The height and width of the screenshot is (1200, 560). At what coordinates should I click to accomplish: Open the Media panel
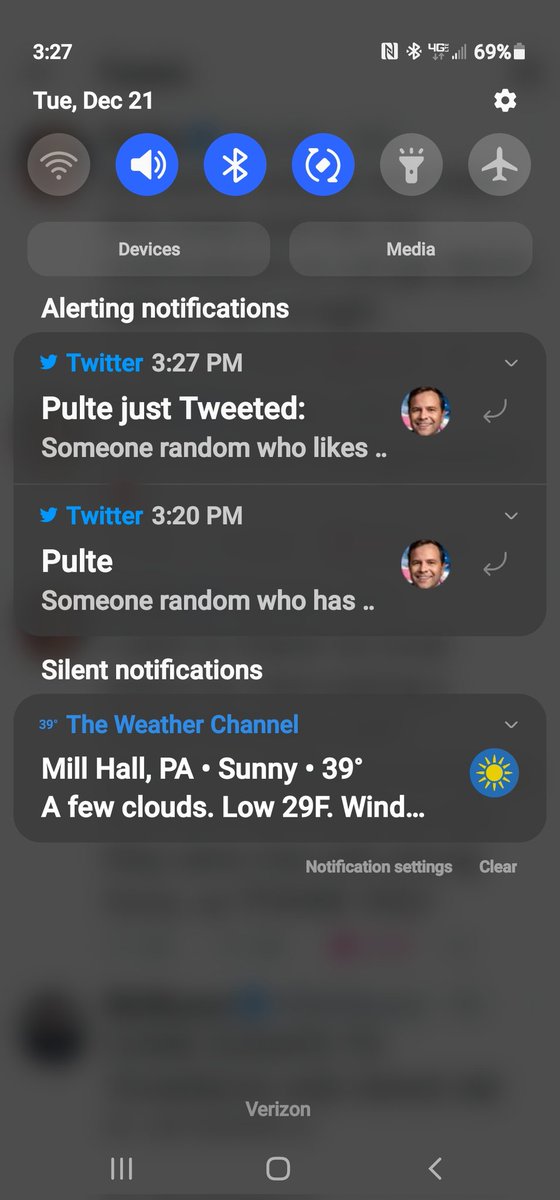pyautogui.click(x=411, y=249)
